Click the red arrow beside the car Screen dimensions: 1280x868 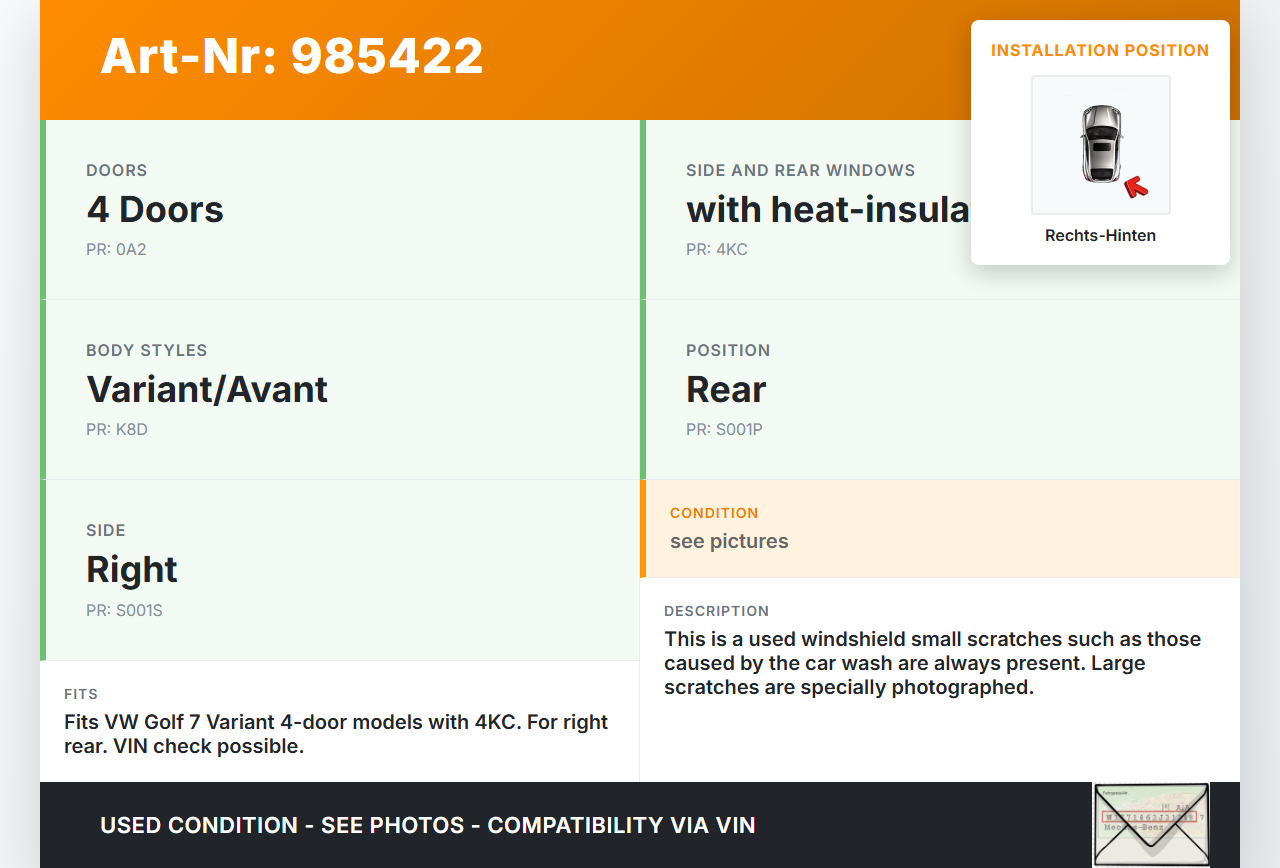1136,186
